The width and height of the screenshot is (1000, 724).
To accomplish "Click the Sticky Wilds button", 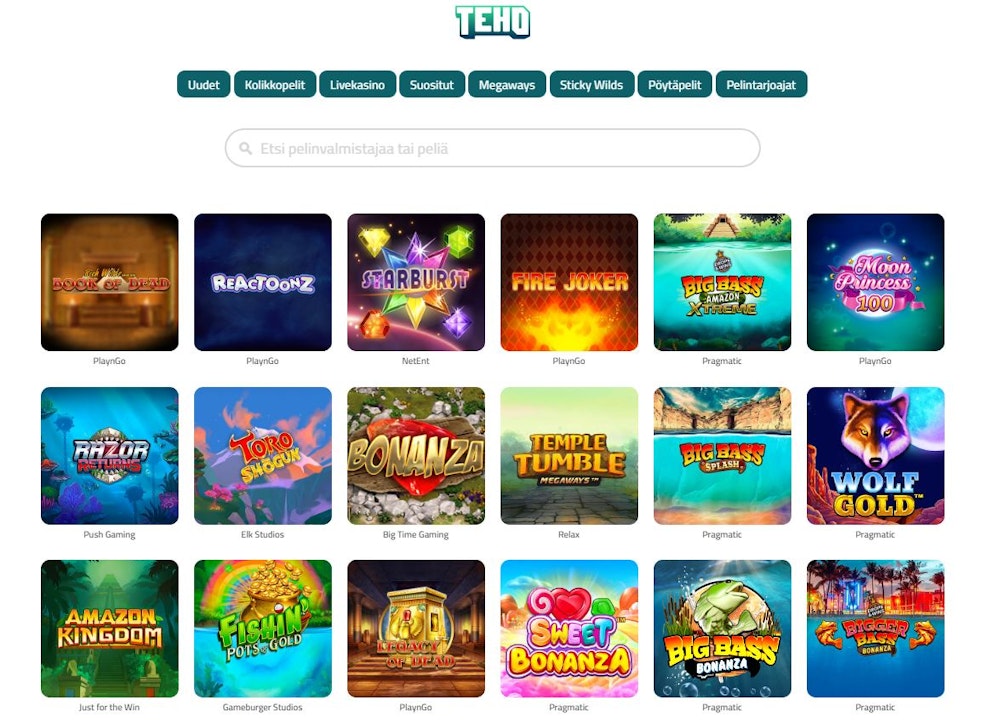I will click(x=591, y=84).
